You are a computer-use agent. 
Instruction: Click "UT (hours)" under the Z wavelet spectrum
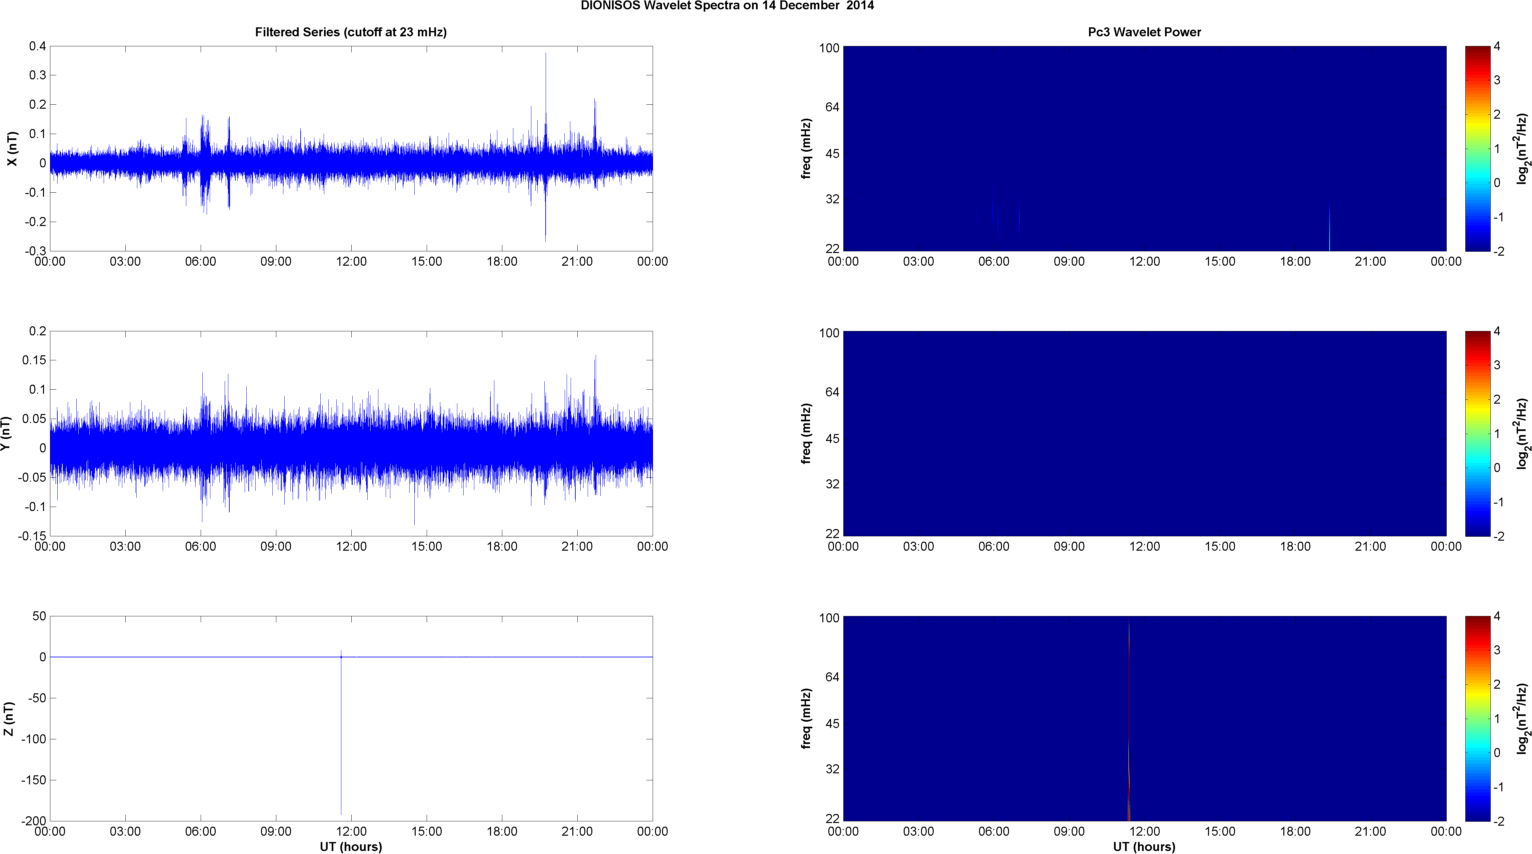(1144, 847)
